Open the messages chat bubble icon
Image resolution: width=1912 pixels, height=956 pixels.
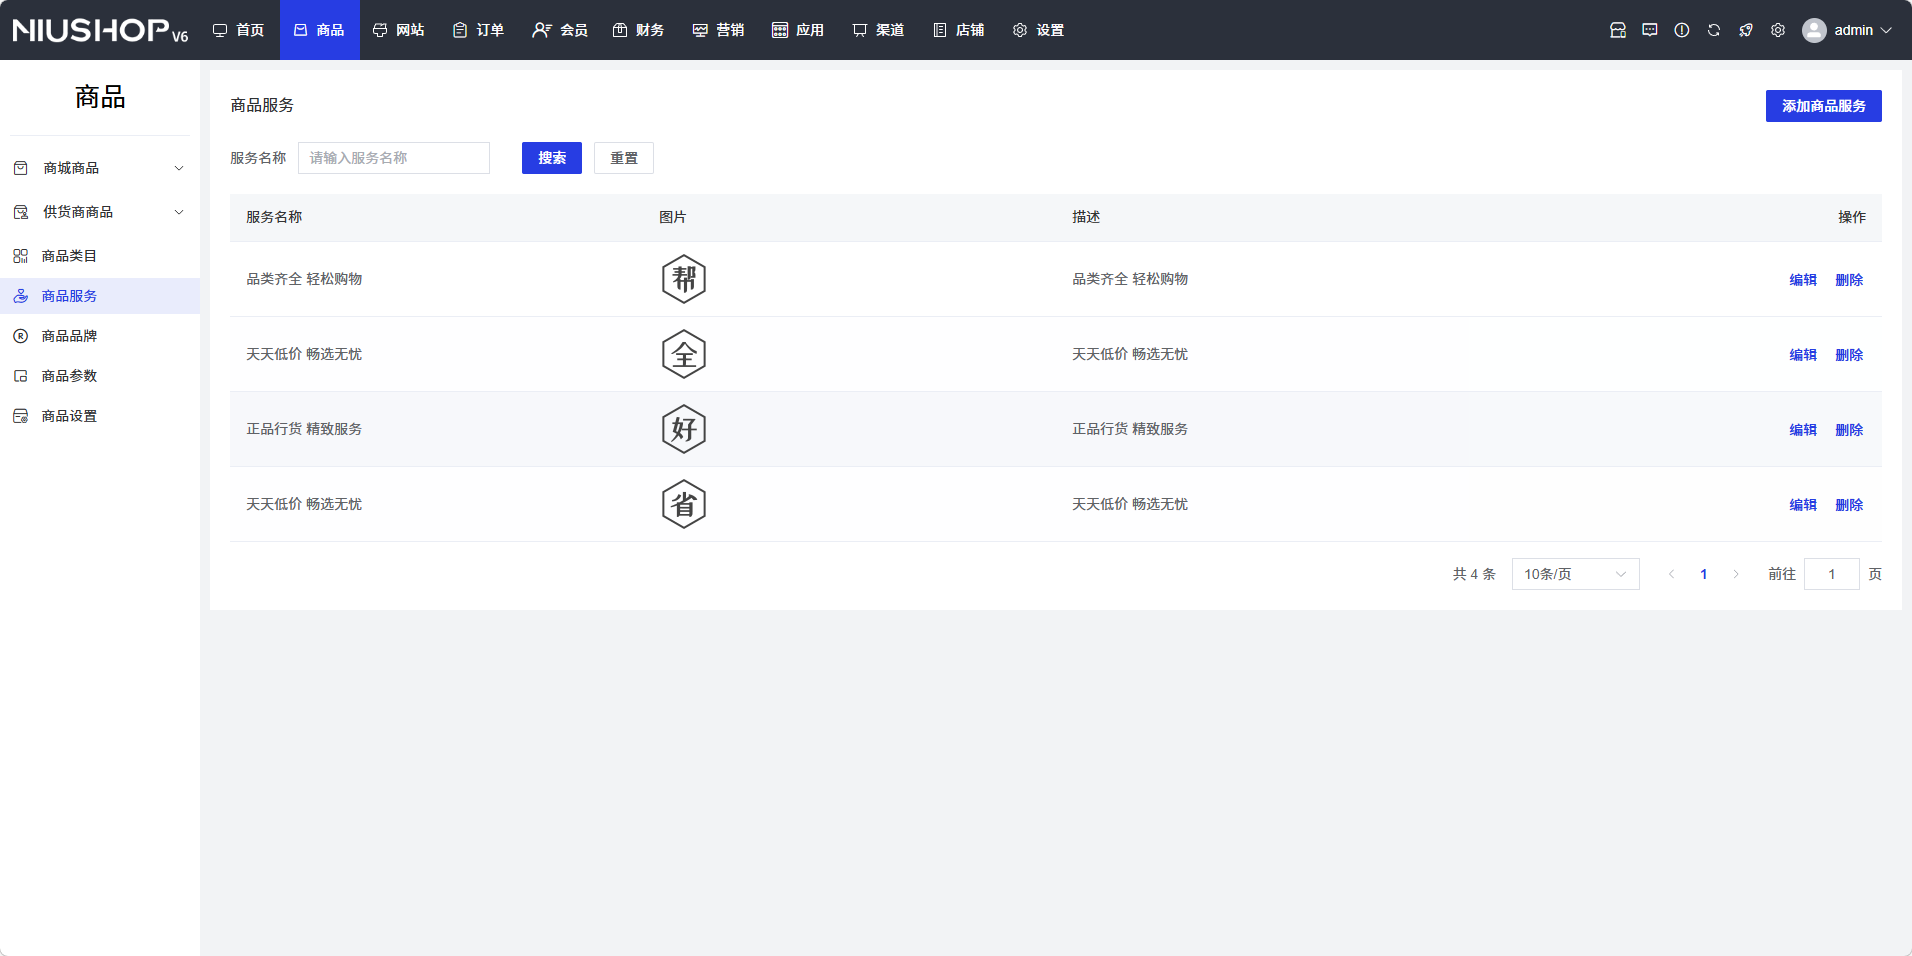[x=1649, y=30]
